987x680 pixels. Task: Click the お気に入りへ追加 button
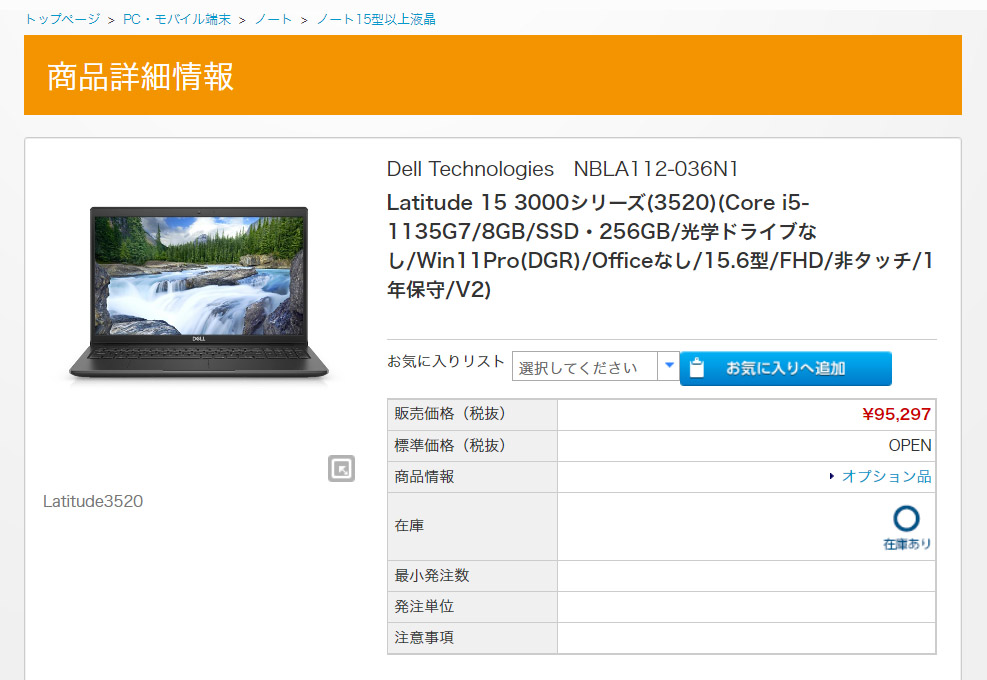(x=786, y=368)
